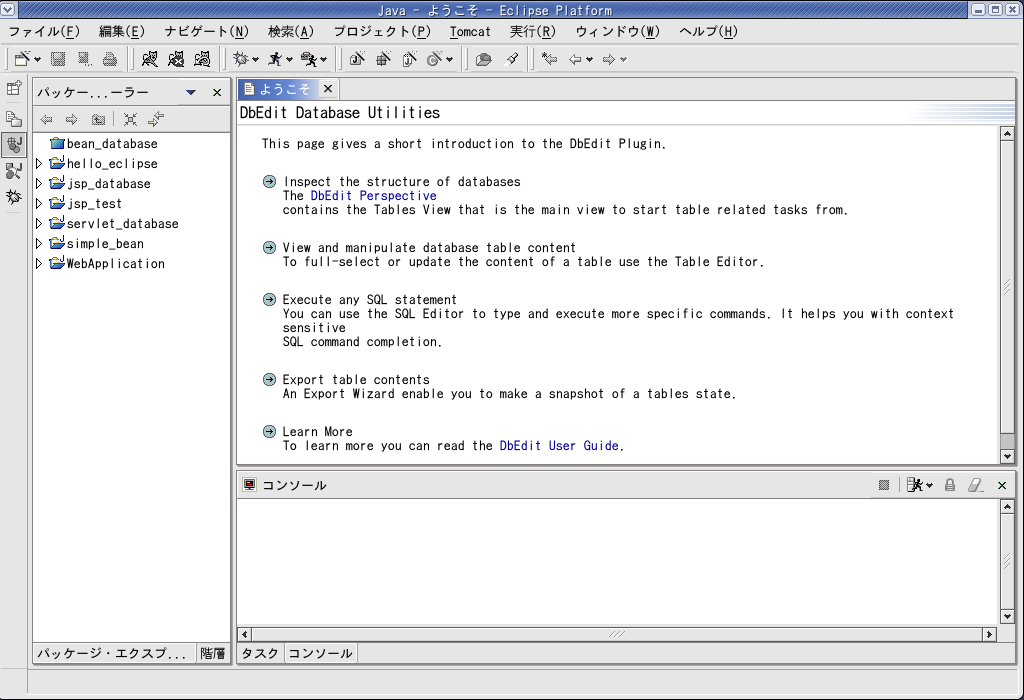Open the ヘルプ(H) menu
This screenshot has height=700, width=1024.
[x=708, y=31]
